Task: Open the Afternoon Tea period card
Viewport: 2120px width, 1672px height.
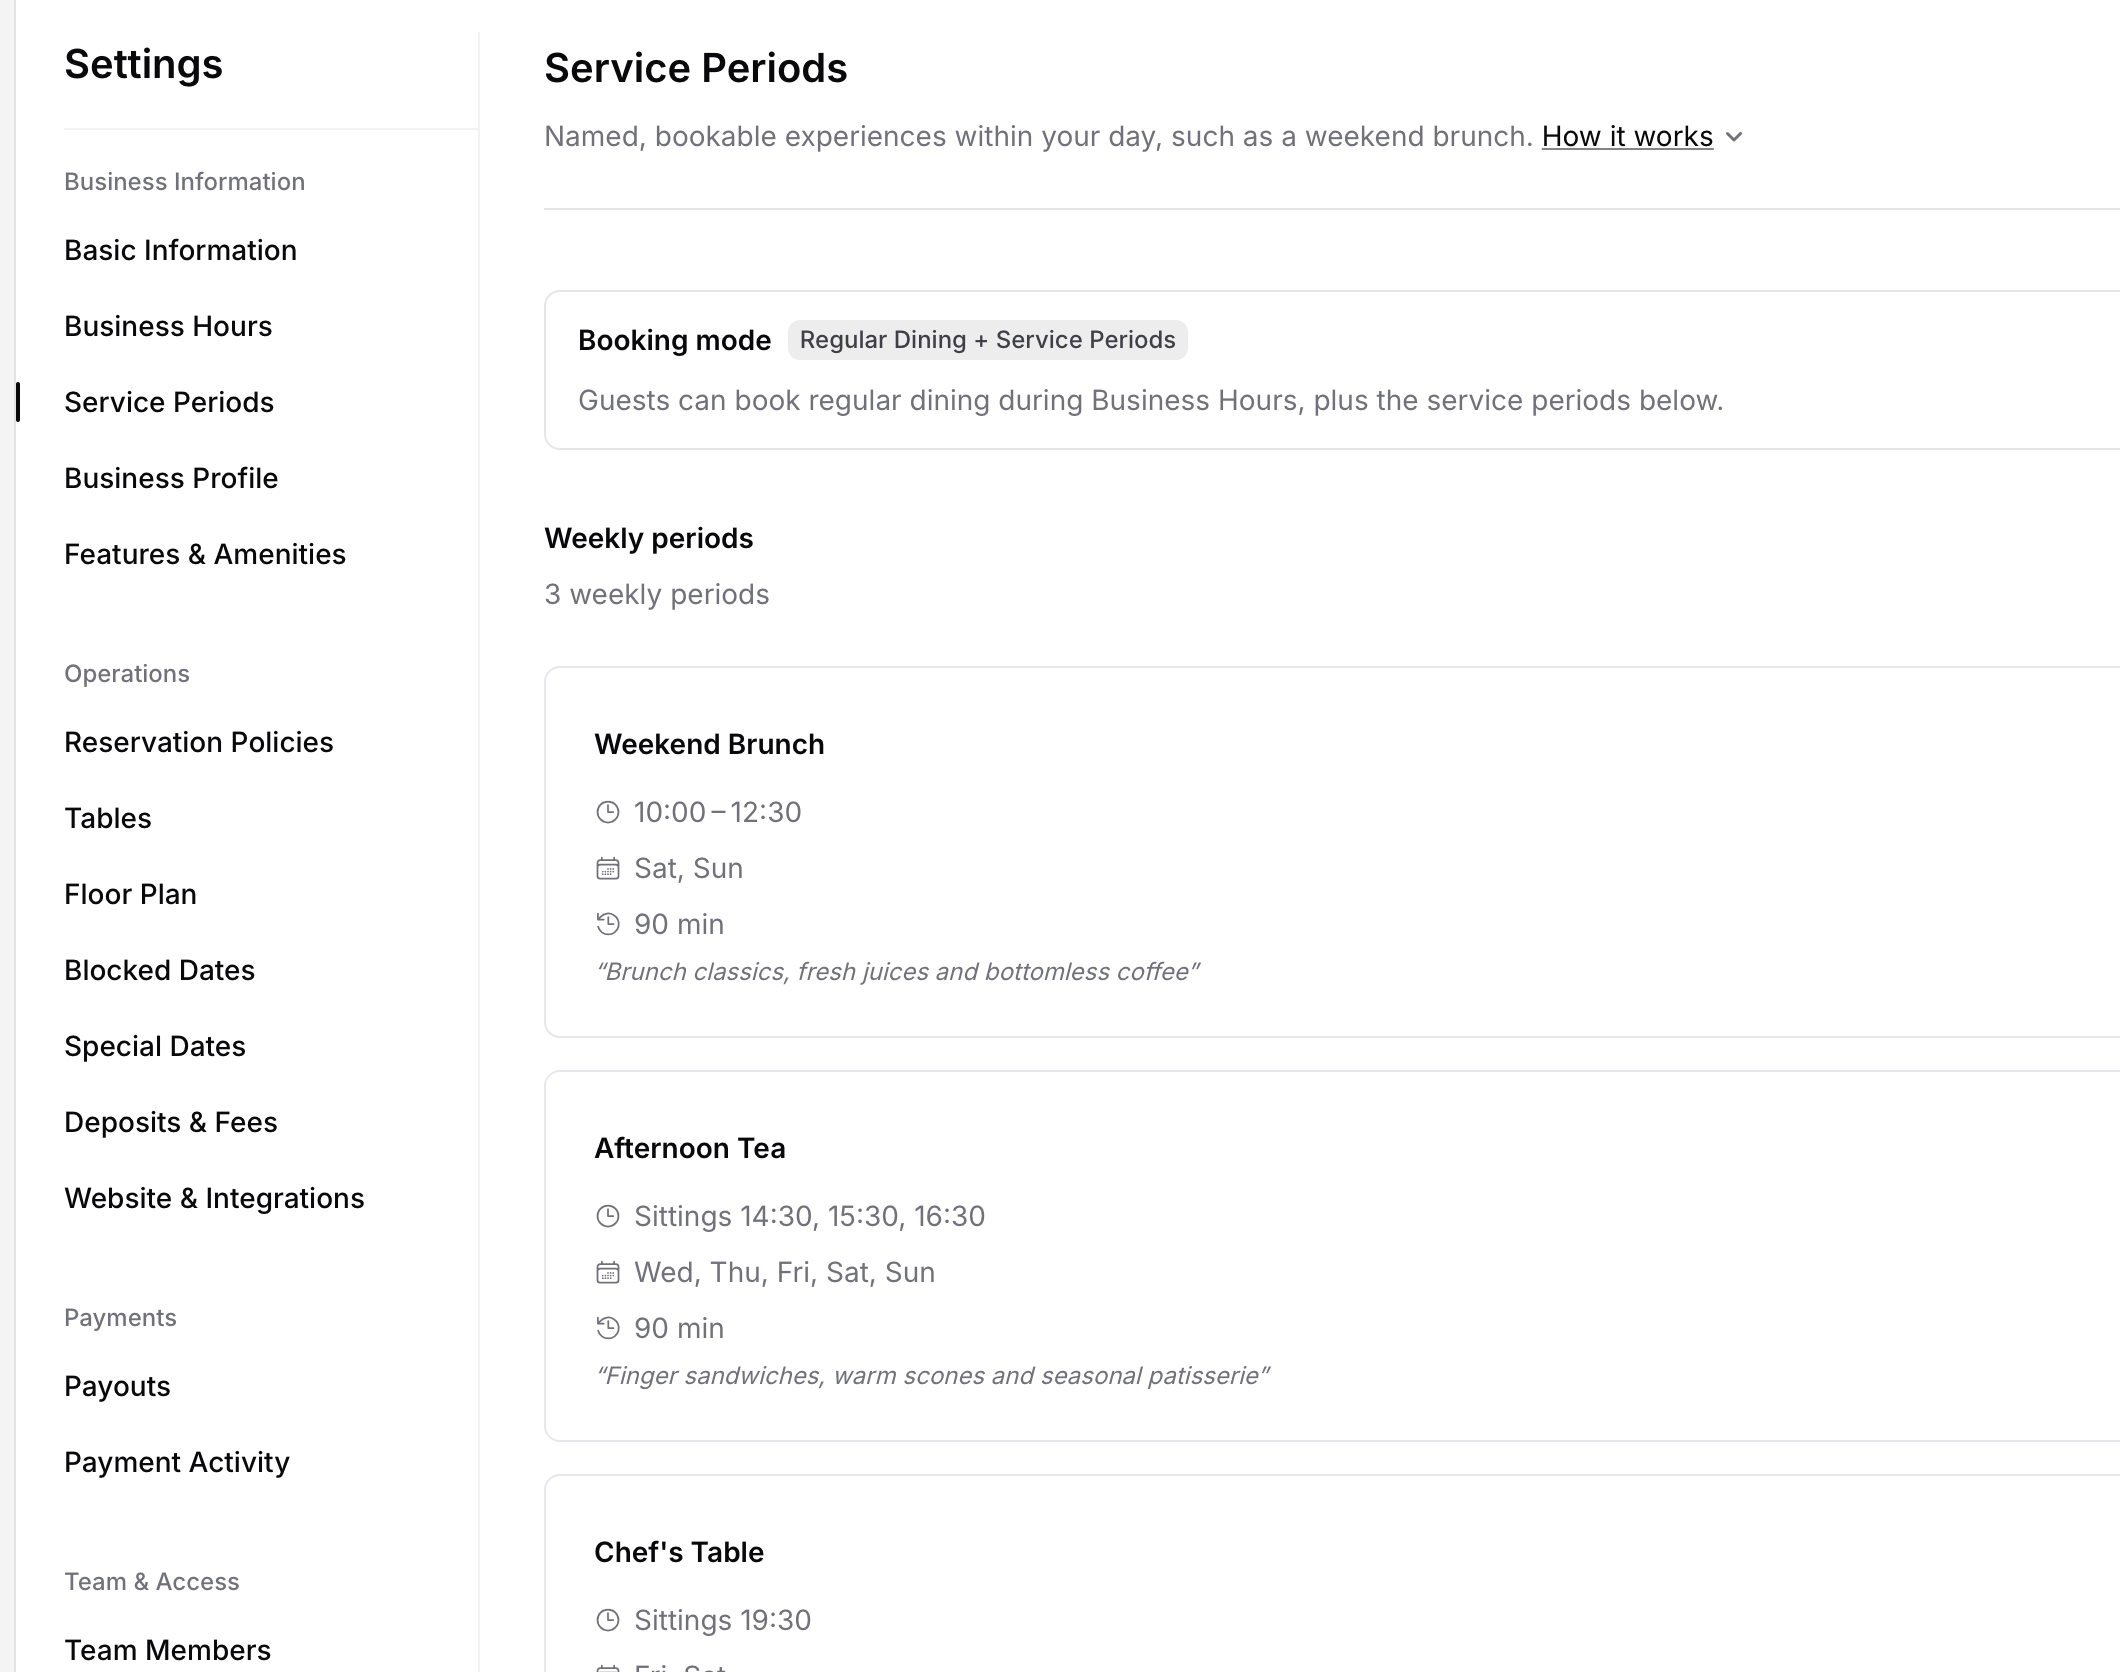Action: (1332, 1256)
